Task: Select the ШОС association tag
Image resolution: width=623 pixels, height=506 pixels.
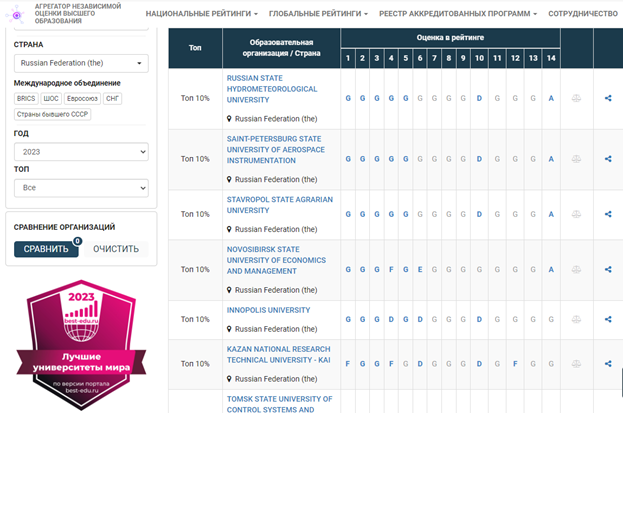Action: [x=51, y=98]
